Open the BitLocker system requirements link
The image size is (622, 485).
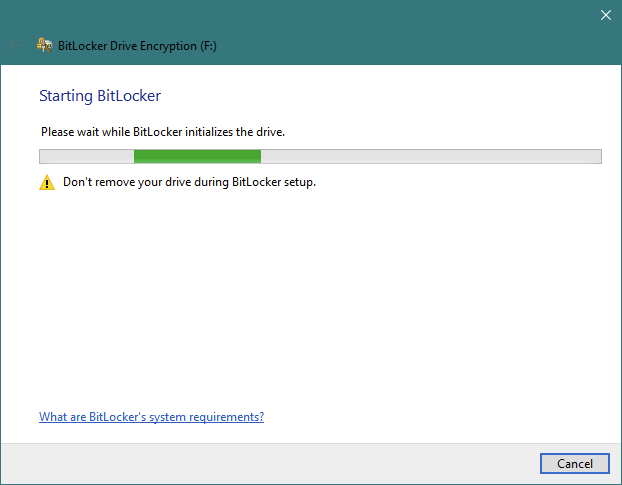point(152,417)
